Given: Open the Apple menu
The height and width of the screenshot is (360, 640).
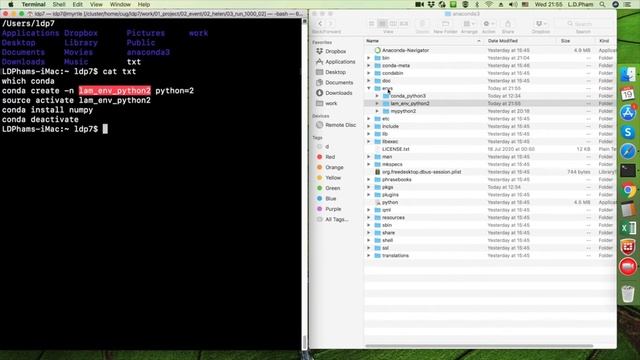Looking at the screenshot, I should [x=11, y=4].
